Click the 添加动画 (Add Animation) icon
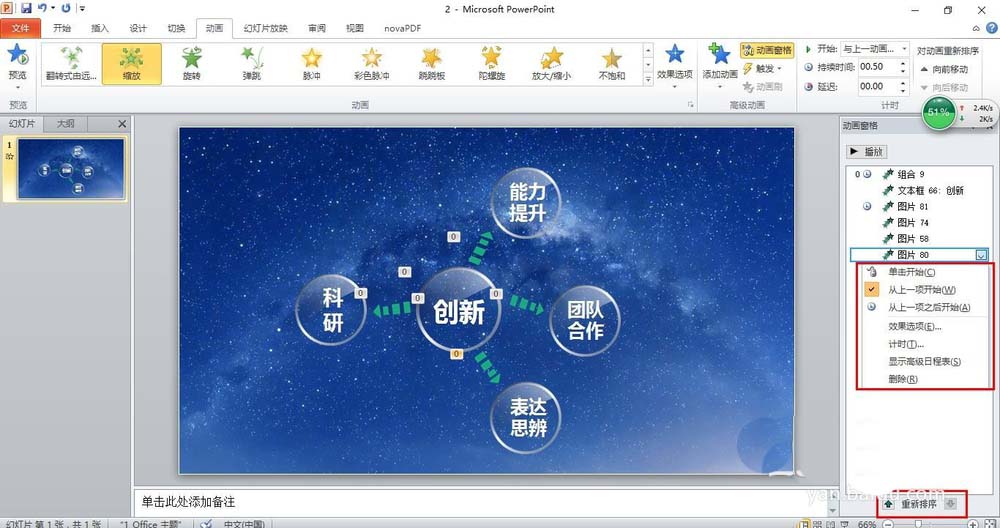This screenshot has width=1000, height=528. pyautogui.click(x=720, y=62)
